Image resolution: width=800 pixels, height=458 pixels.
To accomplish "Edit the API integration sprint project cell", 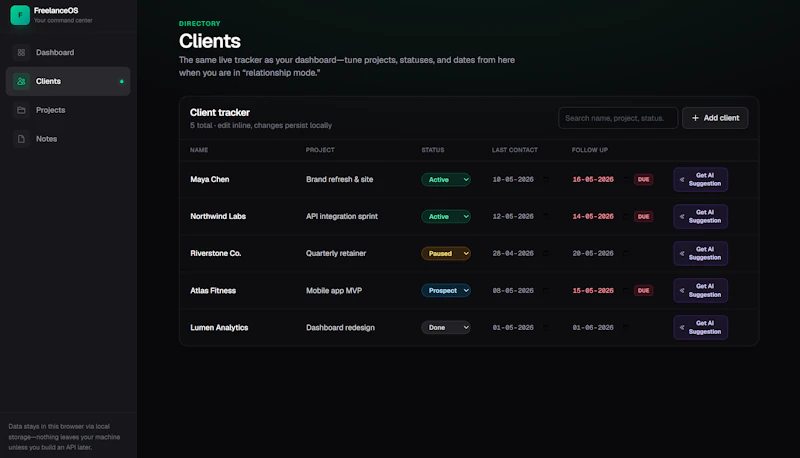I will [342, 216].
